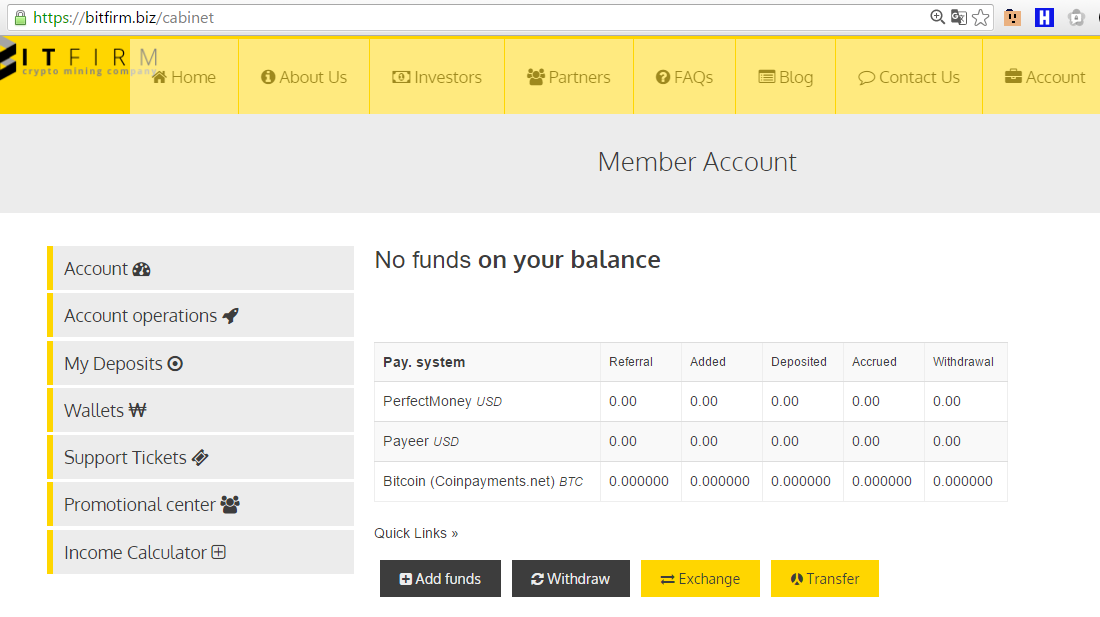The width and height of the screenshot is (1100, 617).
Task: Open My Deposits in sidebar
Action: point(123,364)
